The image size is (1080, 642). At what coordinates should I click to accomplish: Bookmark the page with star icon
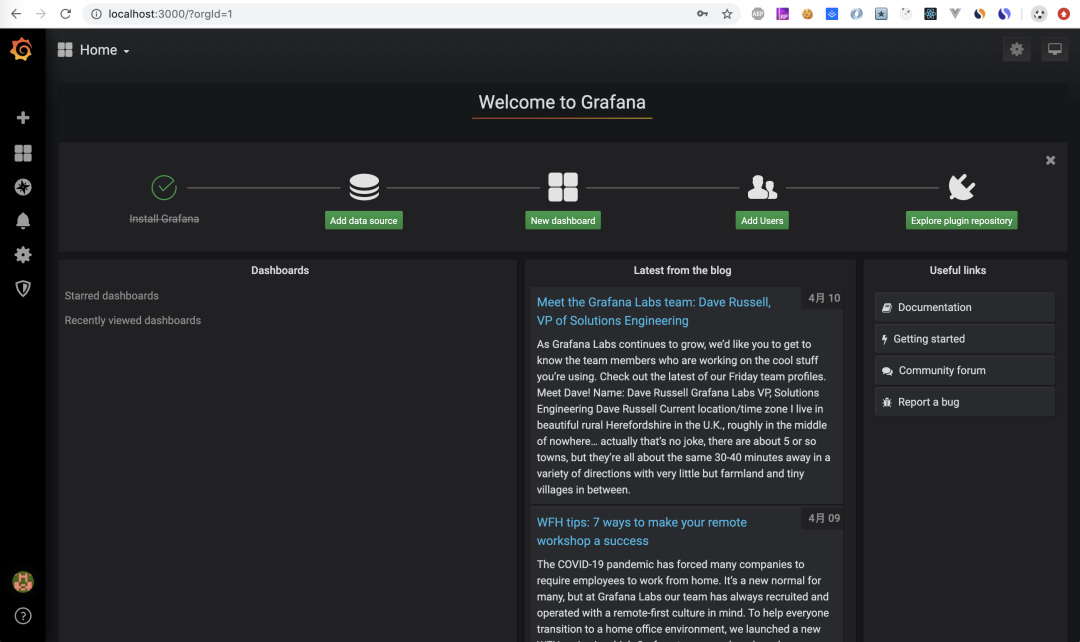coord(727,14)
